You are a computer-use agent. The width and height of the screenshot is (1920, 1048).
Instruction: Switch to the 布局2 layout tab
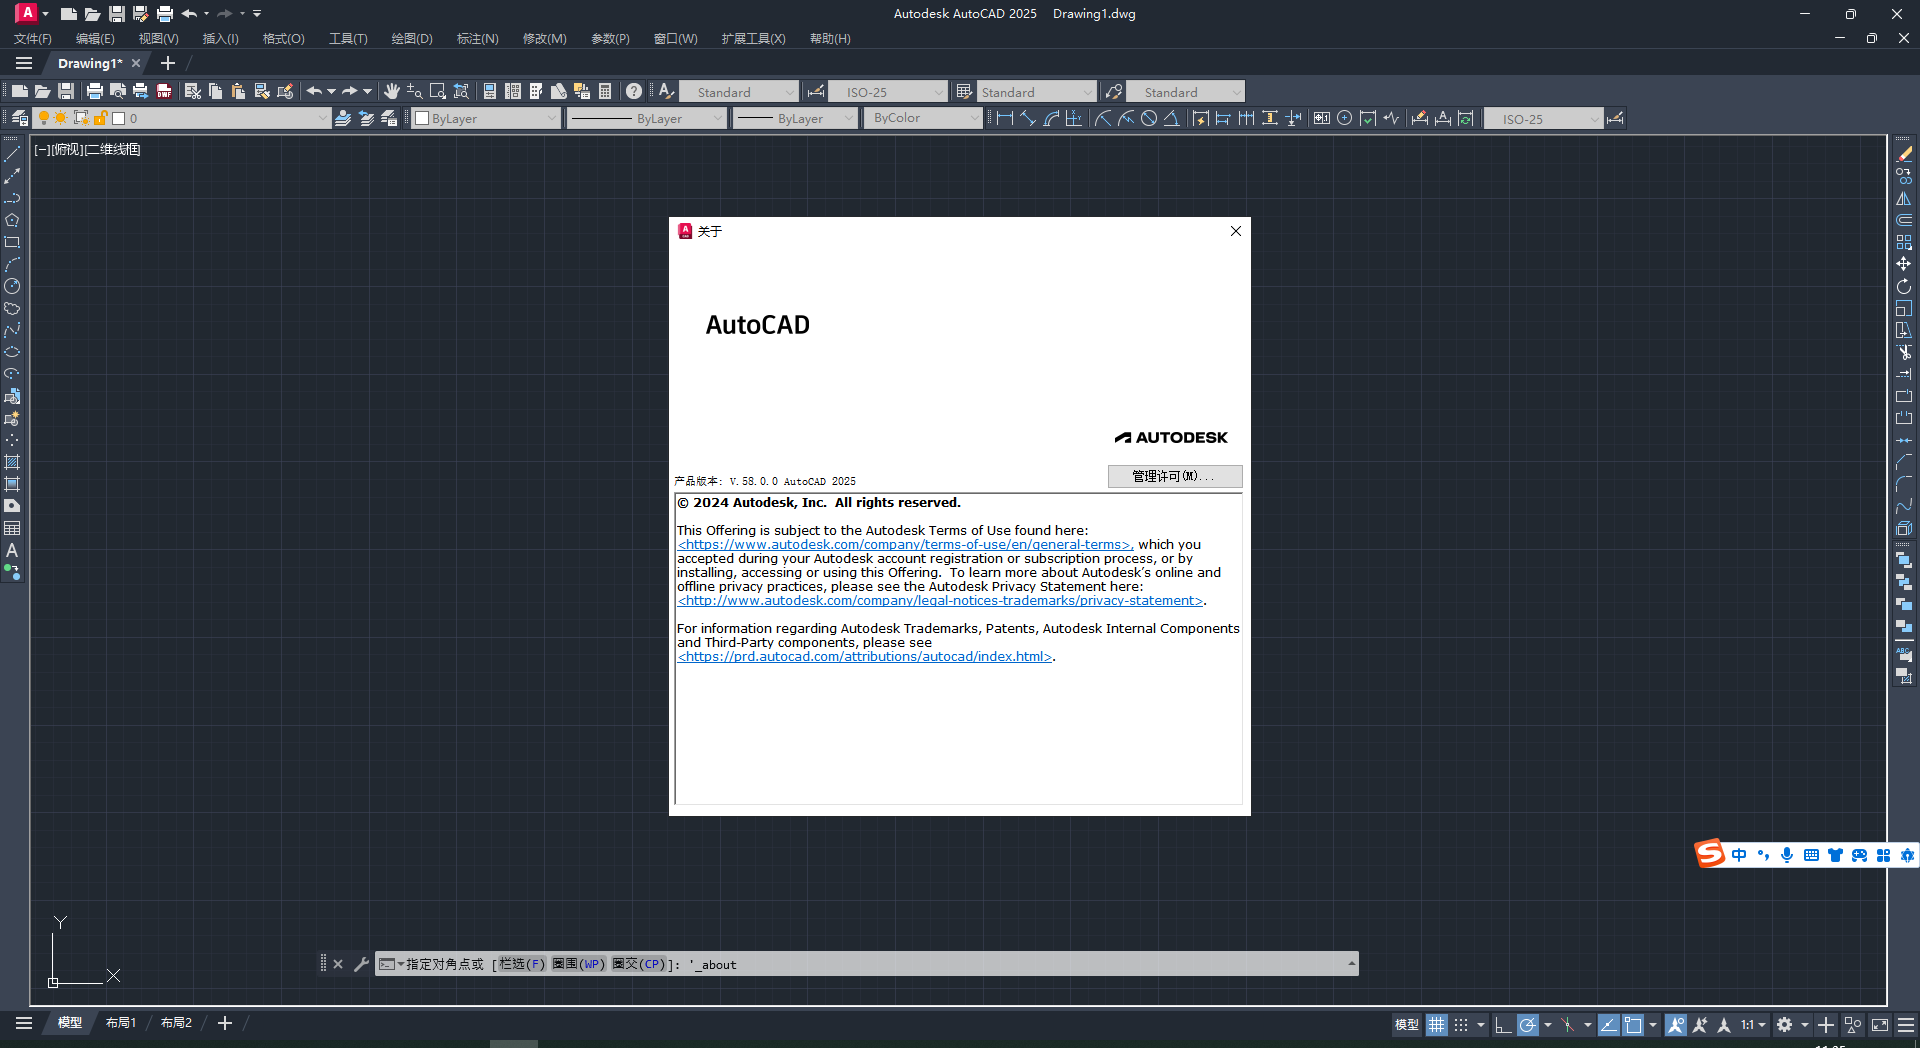click(x=176, y=1023)
